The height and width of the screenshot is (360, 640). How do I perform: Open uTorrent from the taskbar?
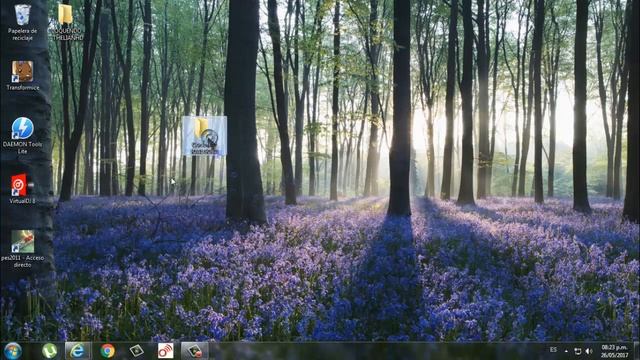(49, 351)
